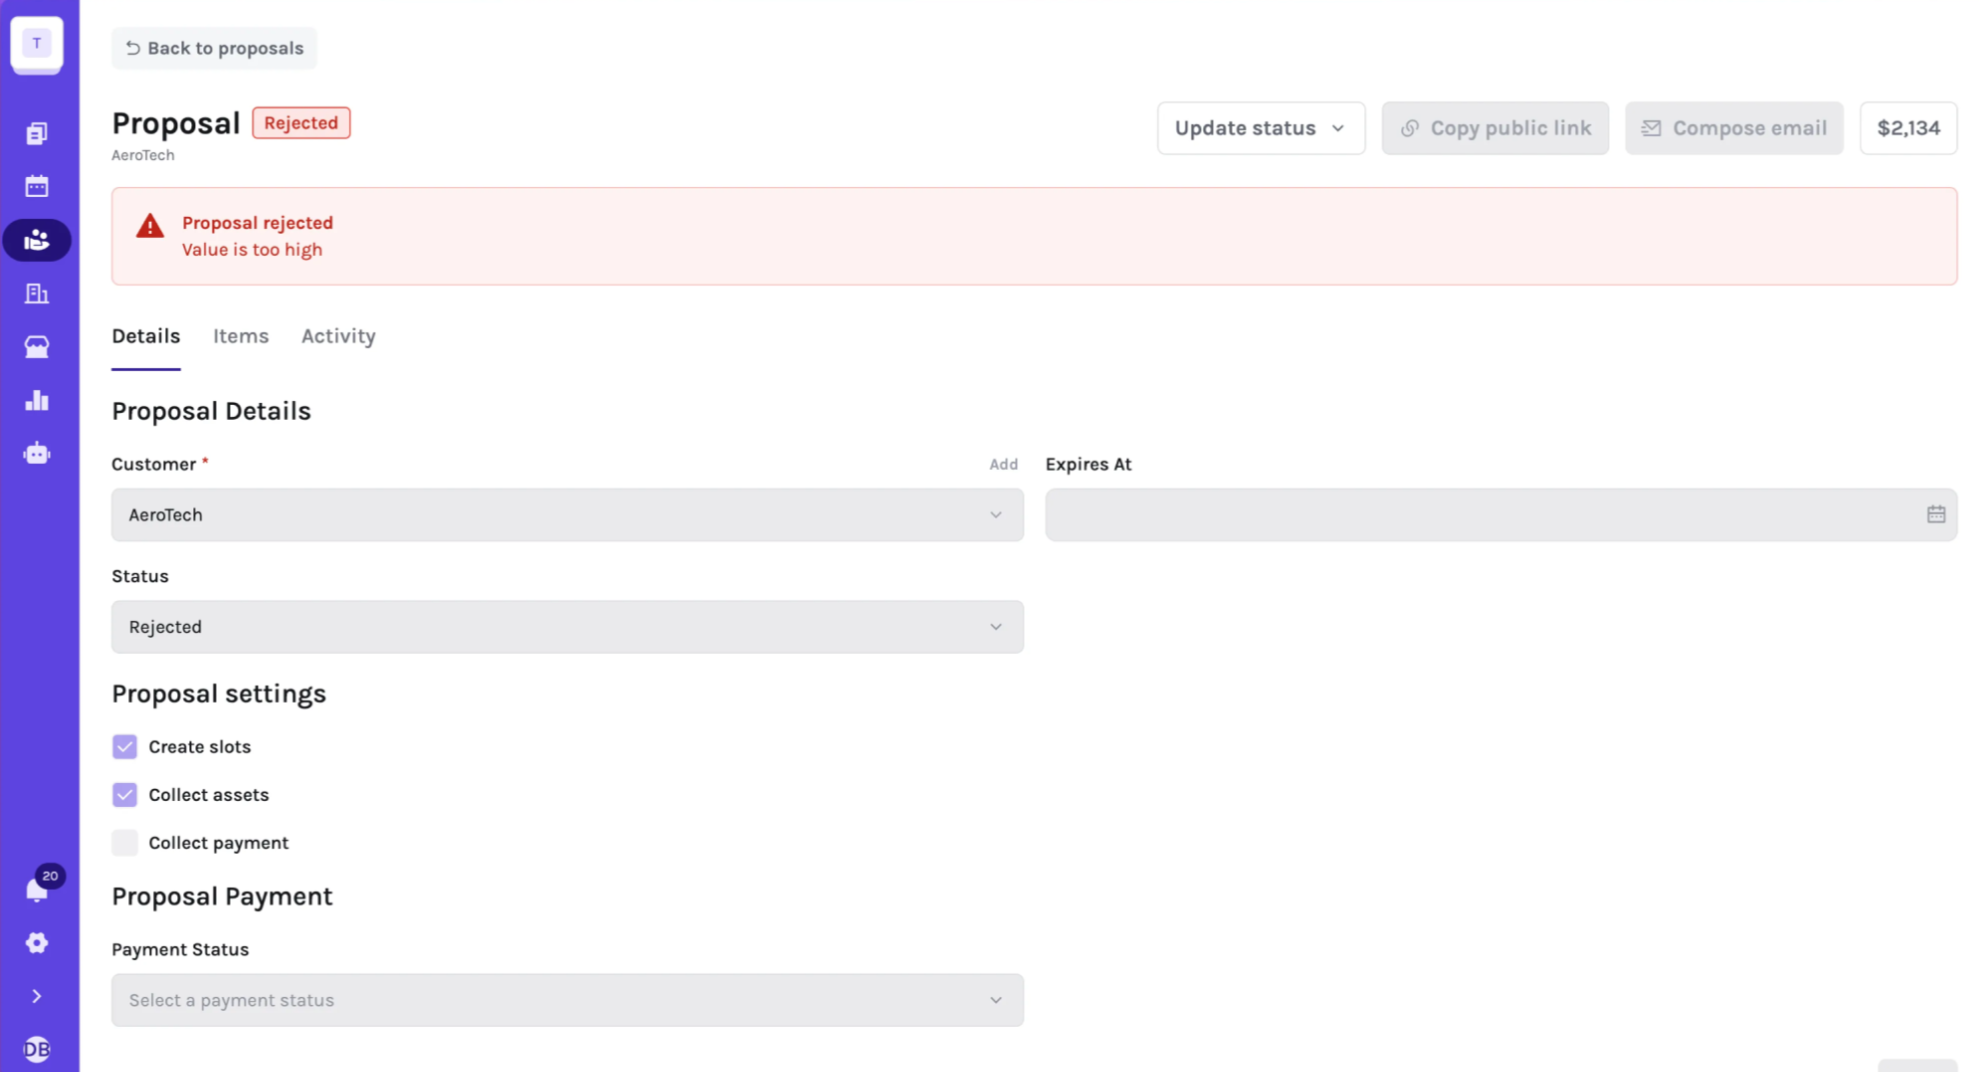This screenshot has height=1072, width=1979.
Task: Open the workspace logo at sidebar top
Action: (37, 44)
